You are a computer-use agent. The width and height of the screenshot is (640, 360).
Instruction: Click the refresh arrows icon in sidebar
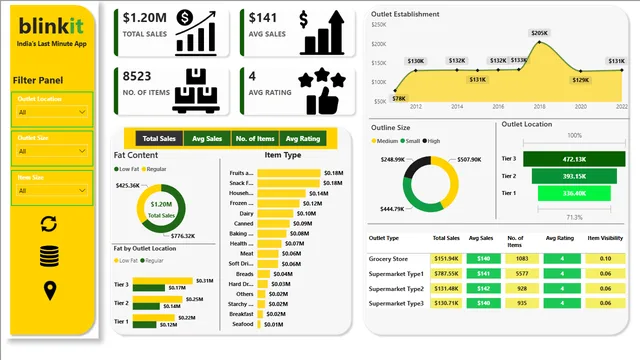(x=49, y=224)
